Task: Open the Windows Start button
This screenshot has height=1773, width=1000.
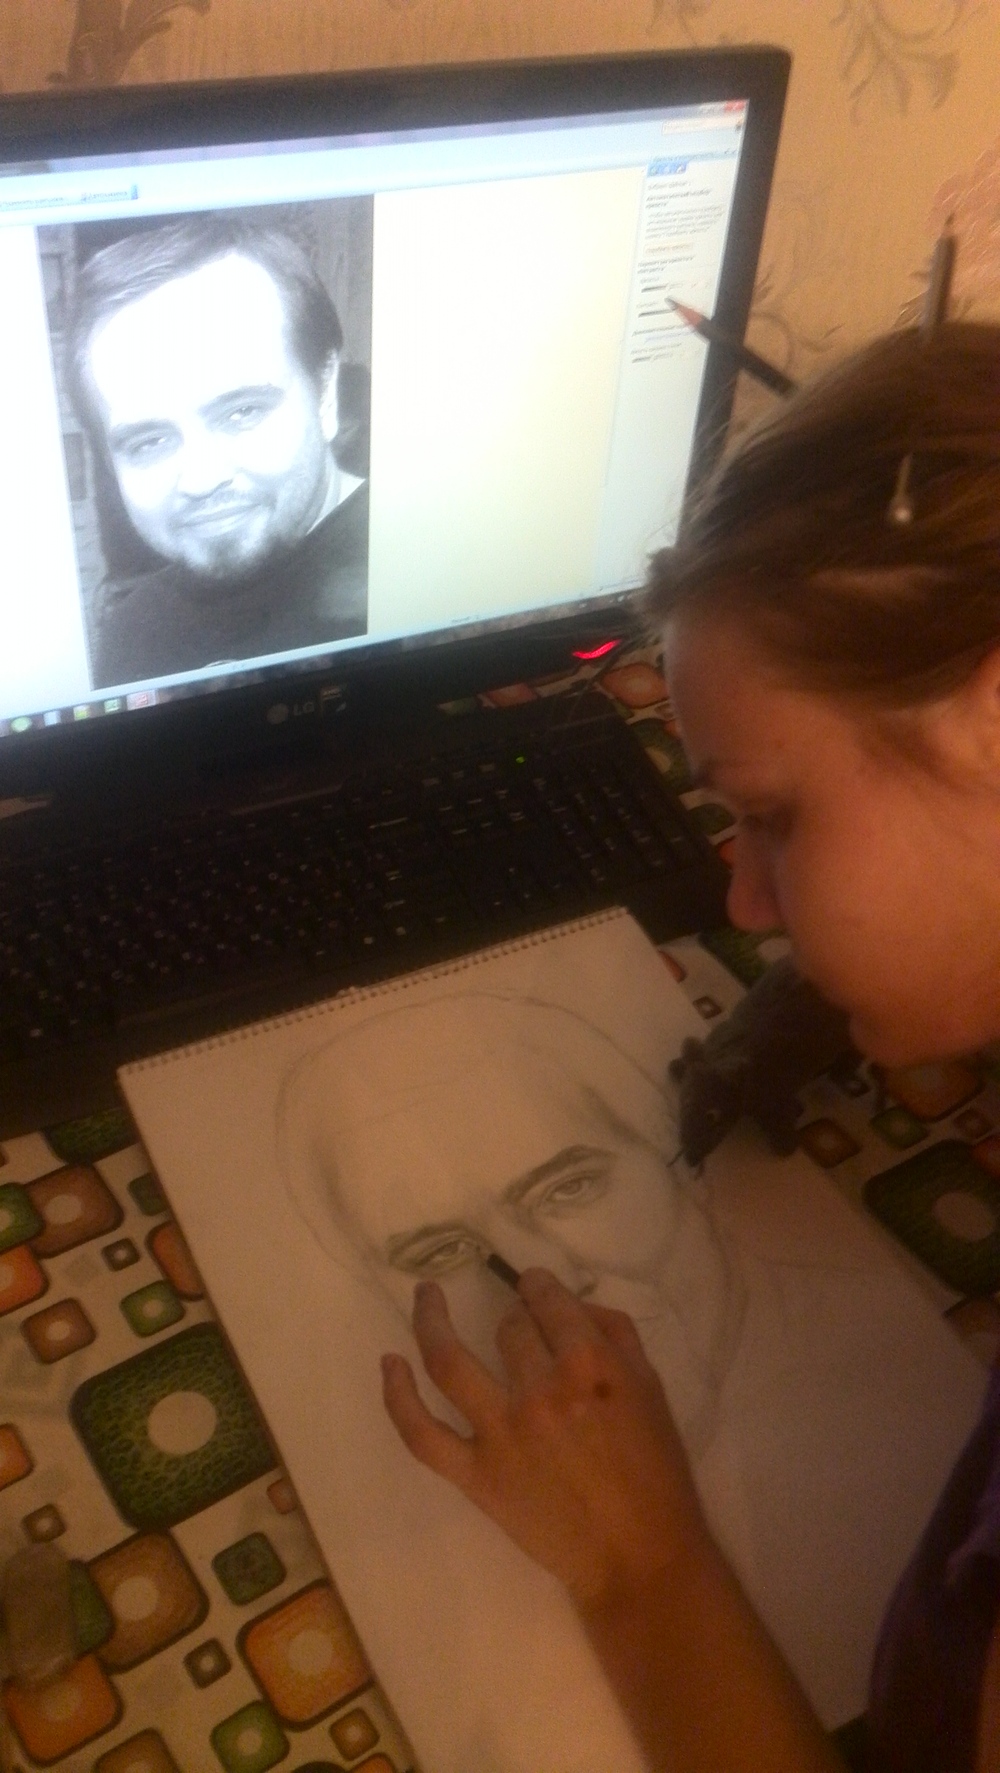Action: pyautogui.click(x=20, y=723)
